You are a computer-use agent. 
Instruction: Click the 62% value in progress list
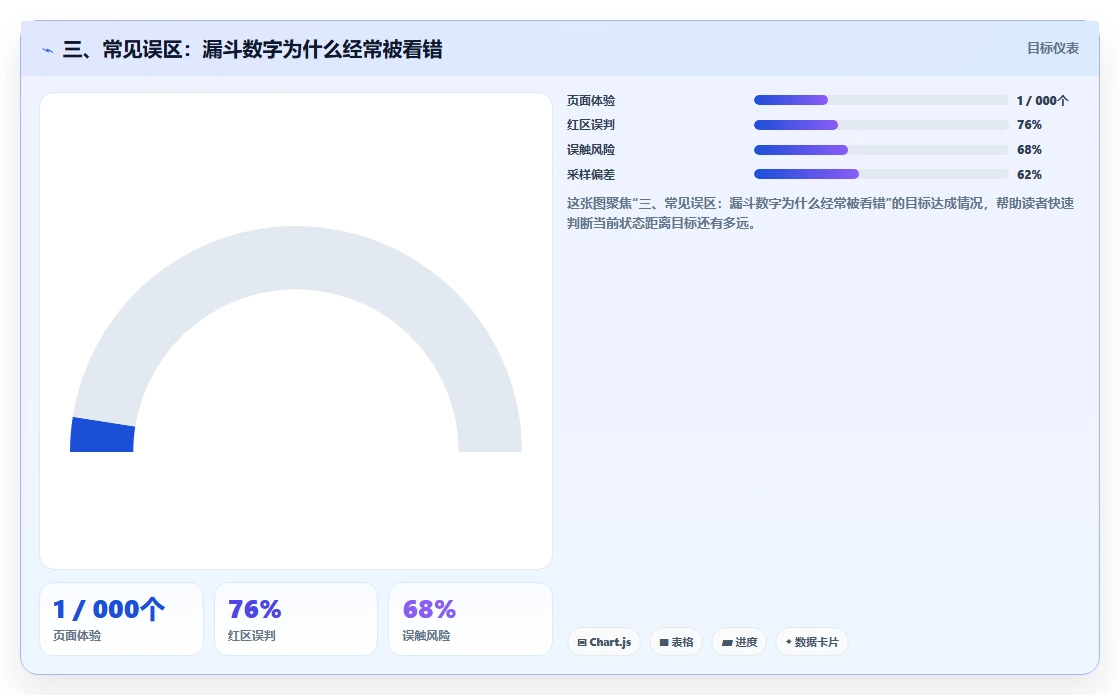[1029, 175]
